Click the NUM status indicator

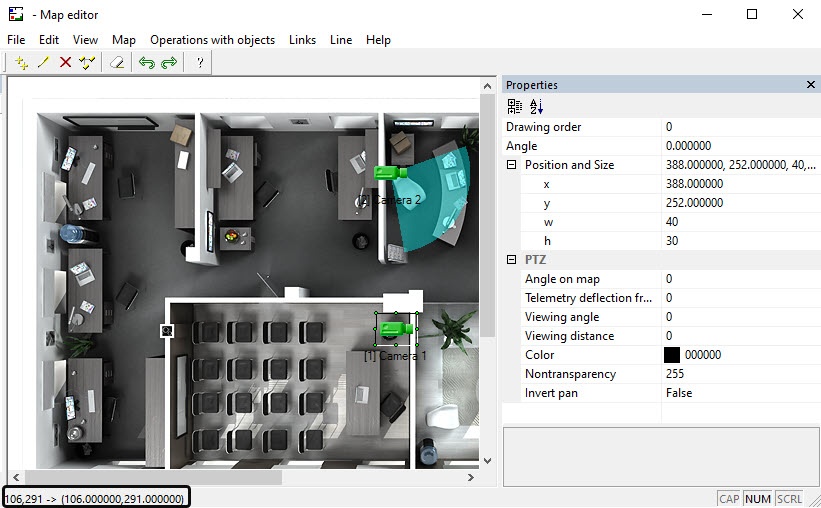coord(758,499)
